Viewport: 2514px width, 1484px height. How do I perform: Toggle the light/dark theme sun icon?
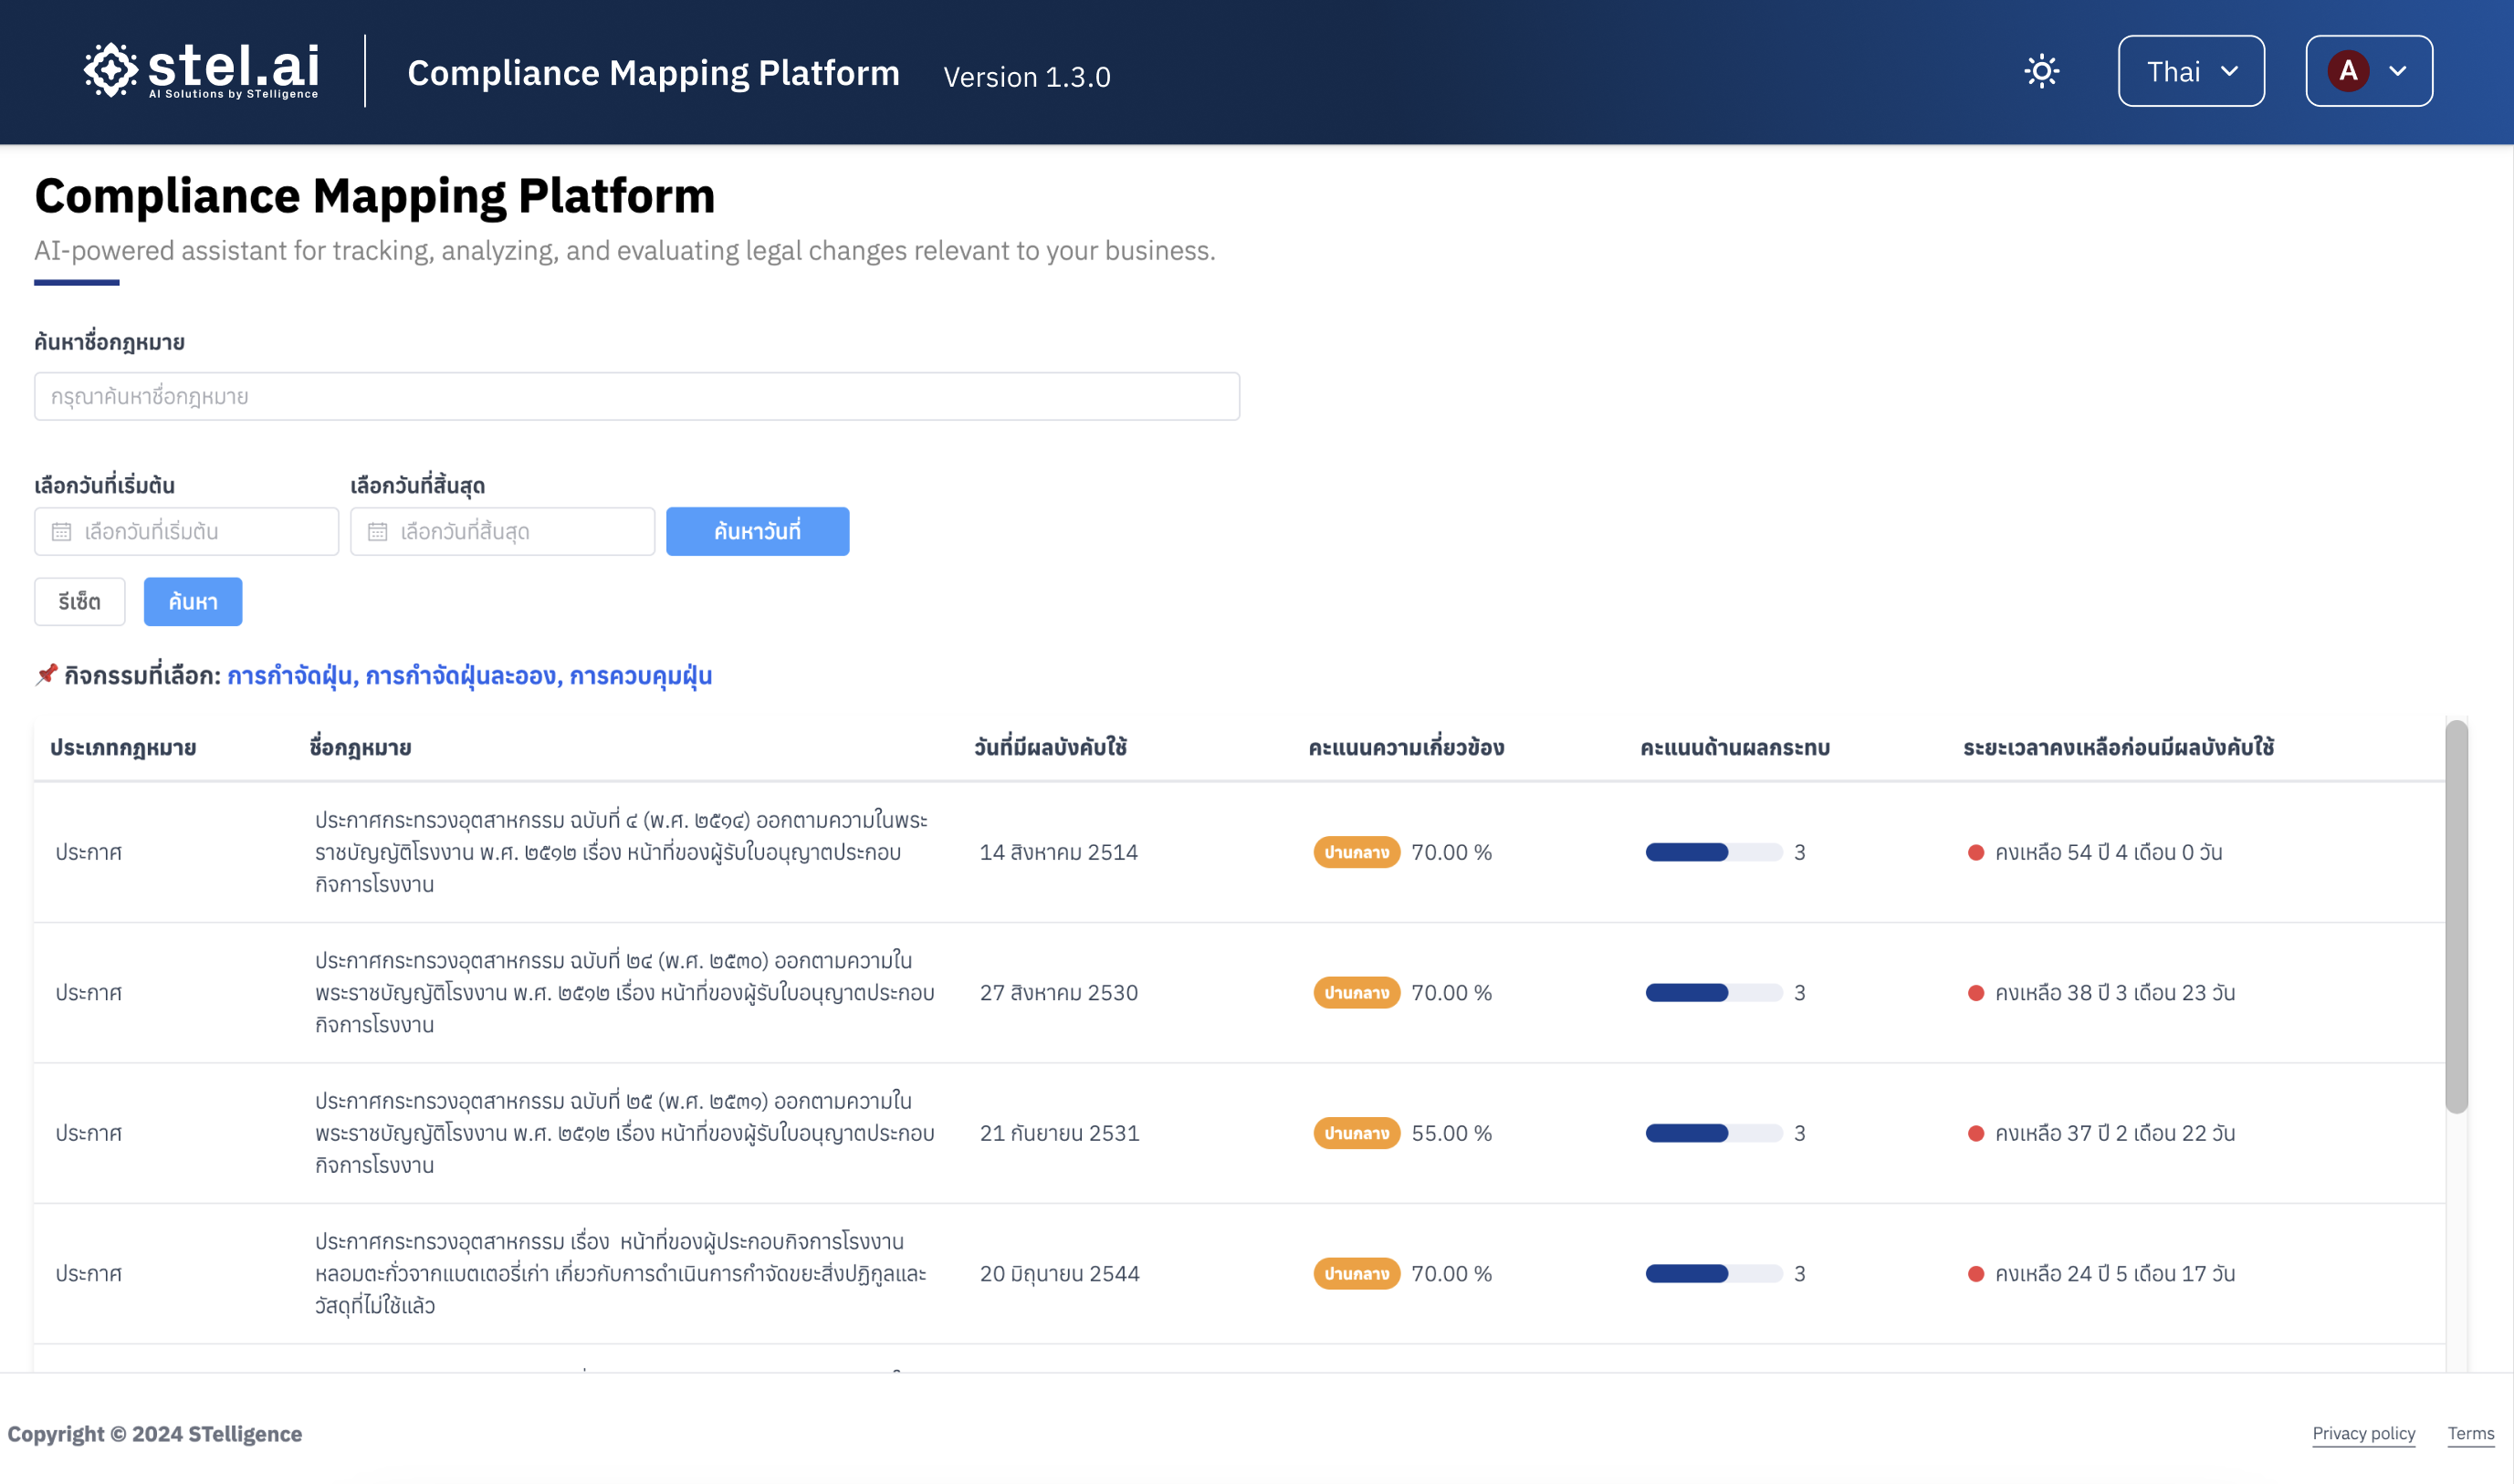coord(2041,71)
